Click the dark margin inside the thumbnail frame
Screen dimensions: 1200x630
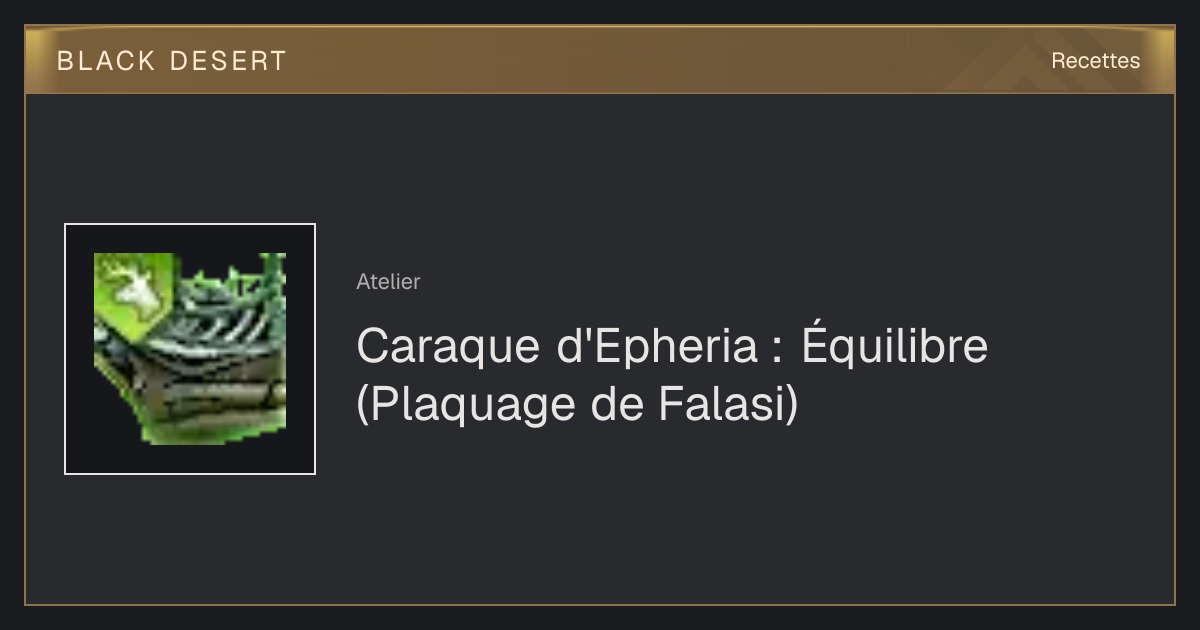tap(79, 349)
